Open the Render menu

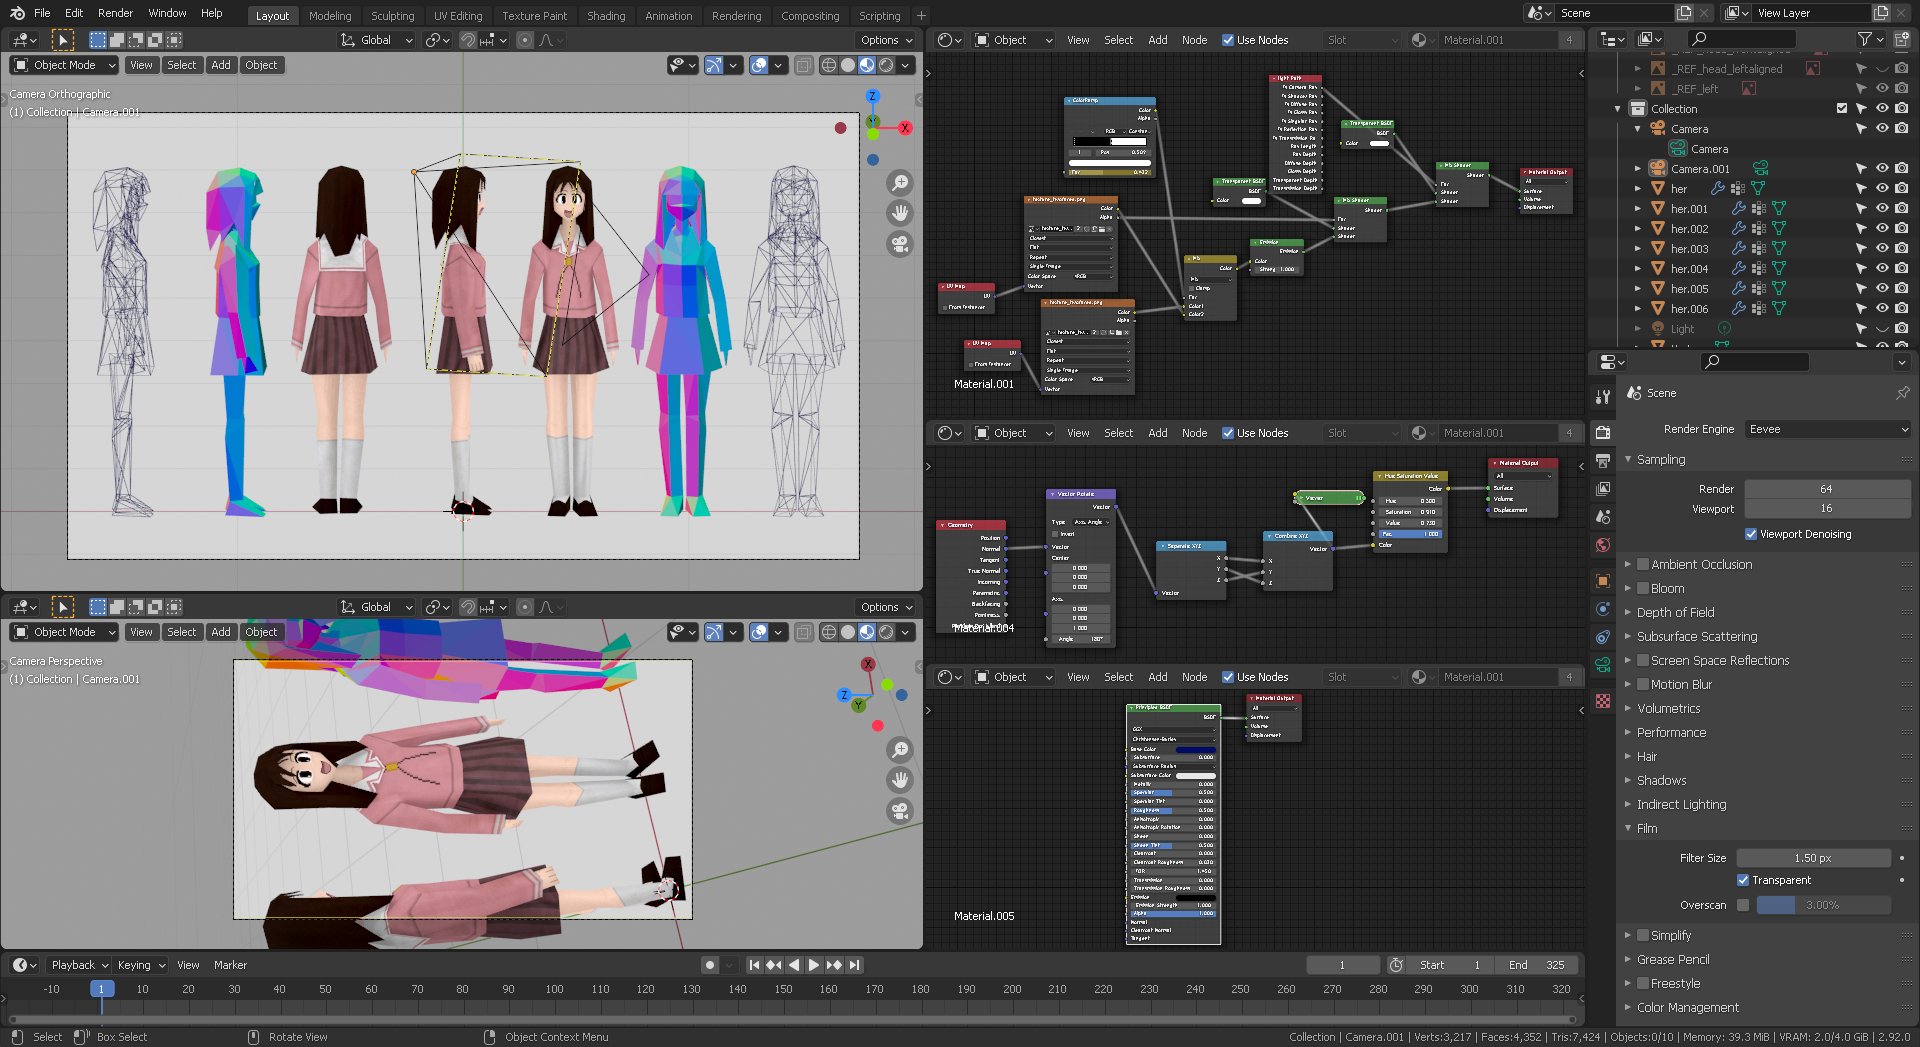tap(115, 13)
